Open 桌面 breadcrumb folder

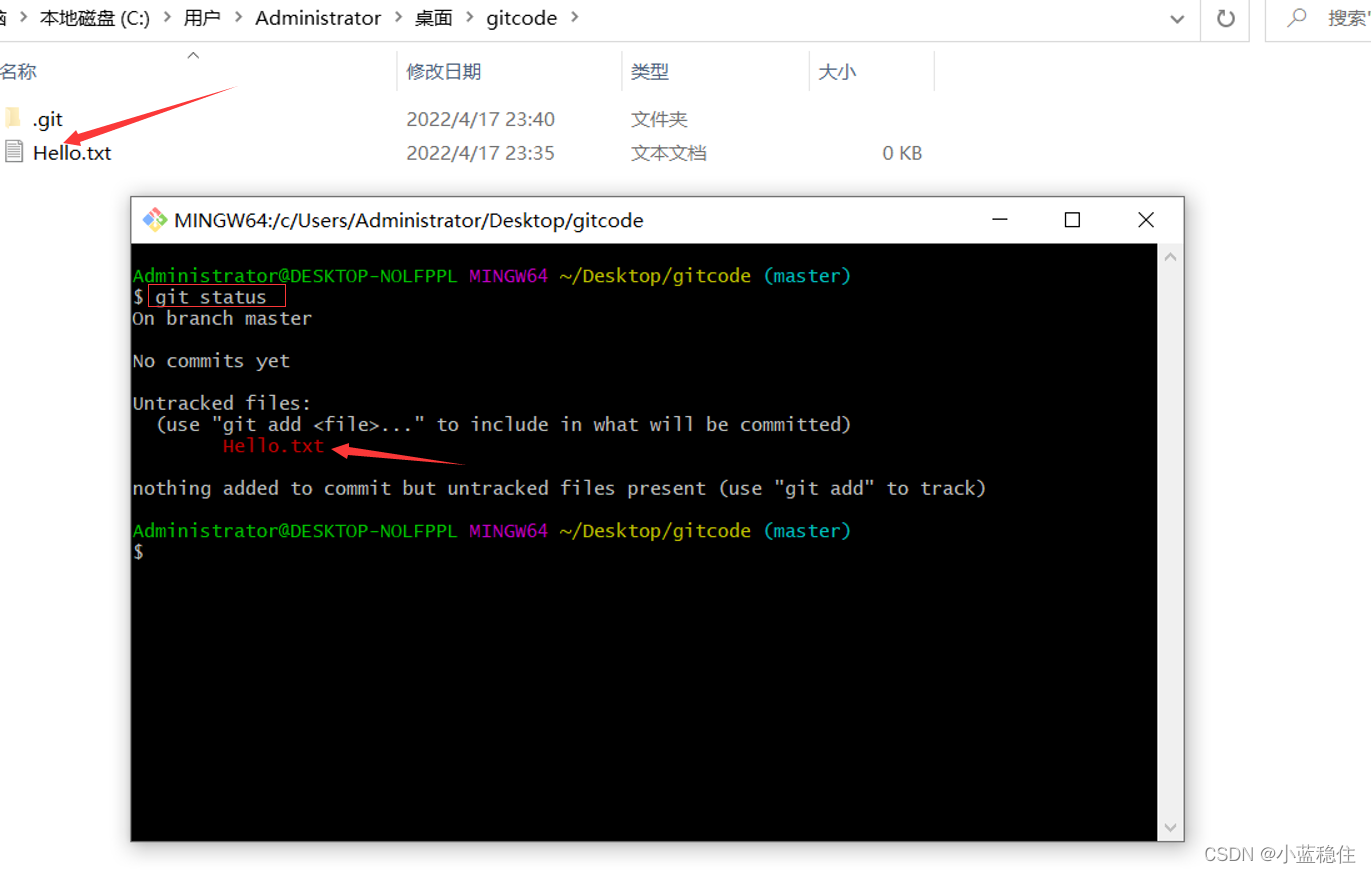[434, 18]
